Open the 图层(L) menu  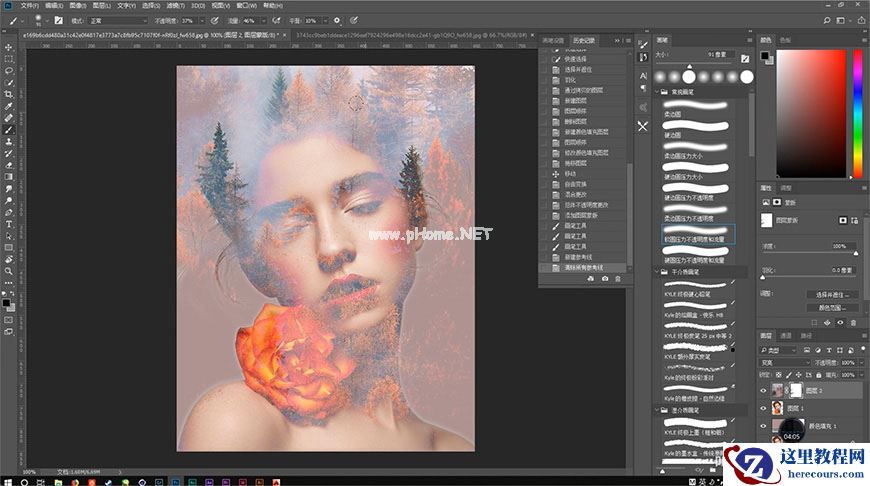(102, 5)
